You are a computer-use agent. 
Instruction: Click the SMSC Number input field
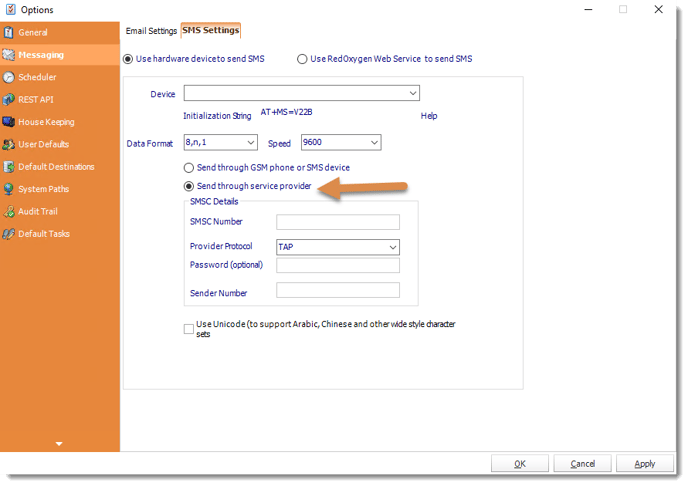[x=338, y=222]
